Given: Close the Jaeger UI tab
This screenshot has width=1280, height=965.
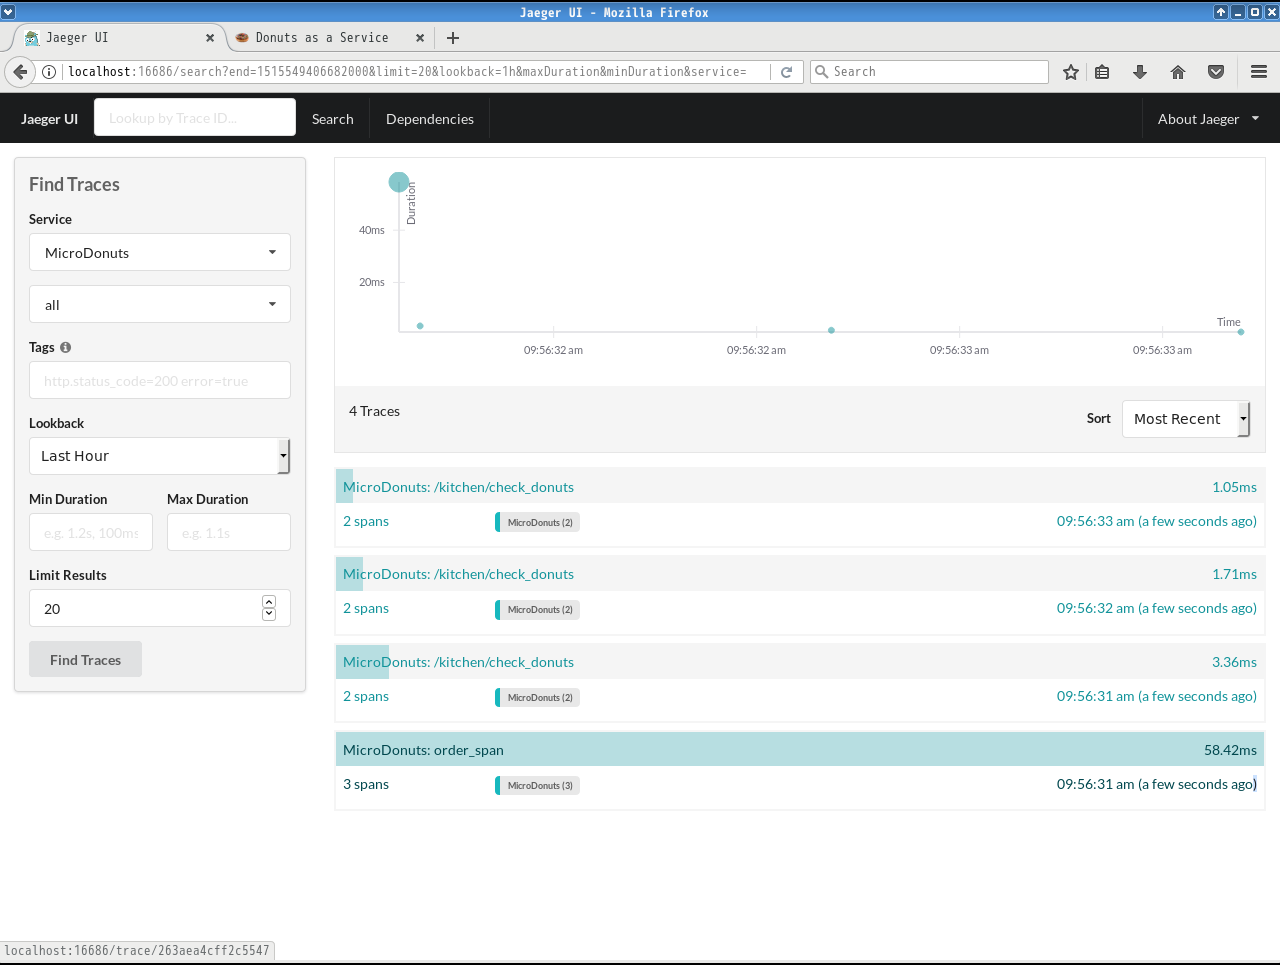Looking at the screenshot, I should pos(210,38).
